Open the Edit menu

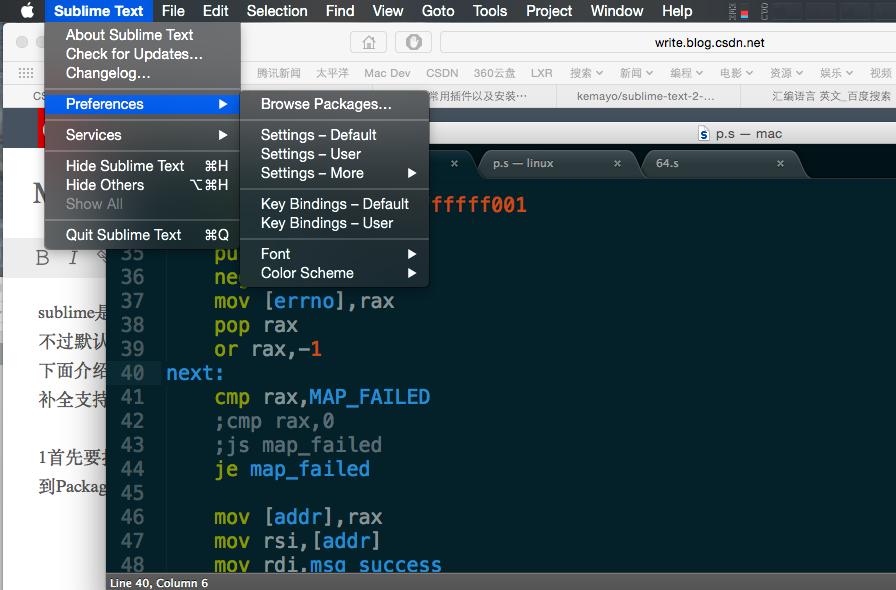coord(215,11)
